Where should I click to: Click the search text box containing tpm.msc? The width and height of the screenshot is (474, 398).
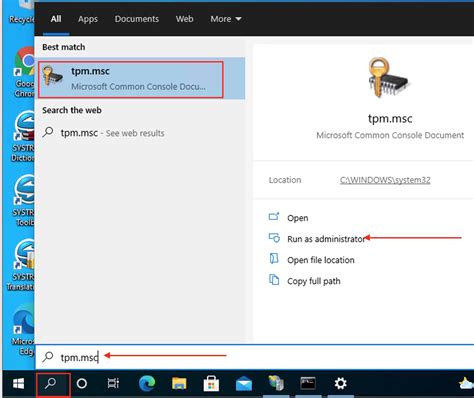tap(255, 357)
